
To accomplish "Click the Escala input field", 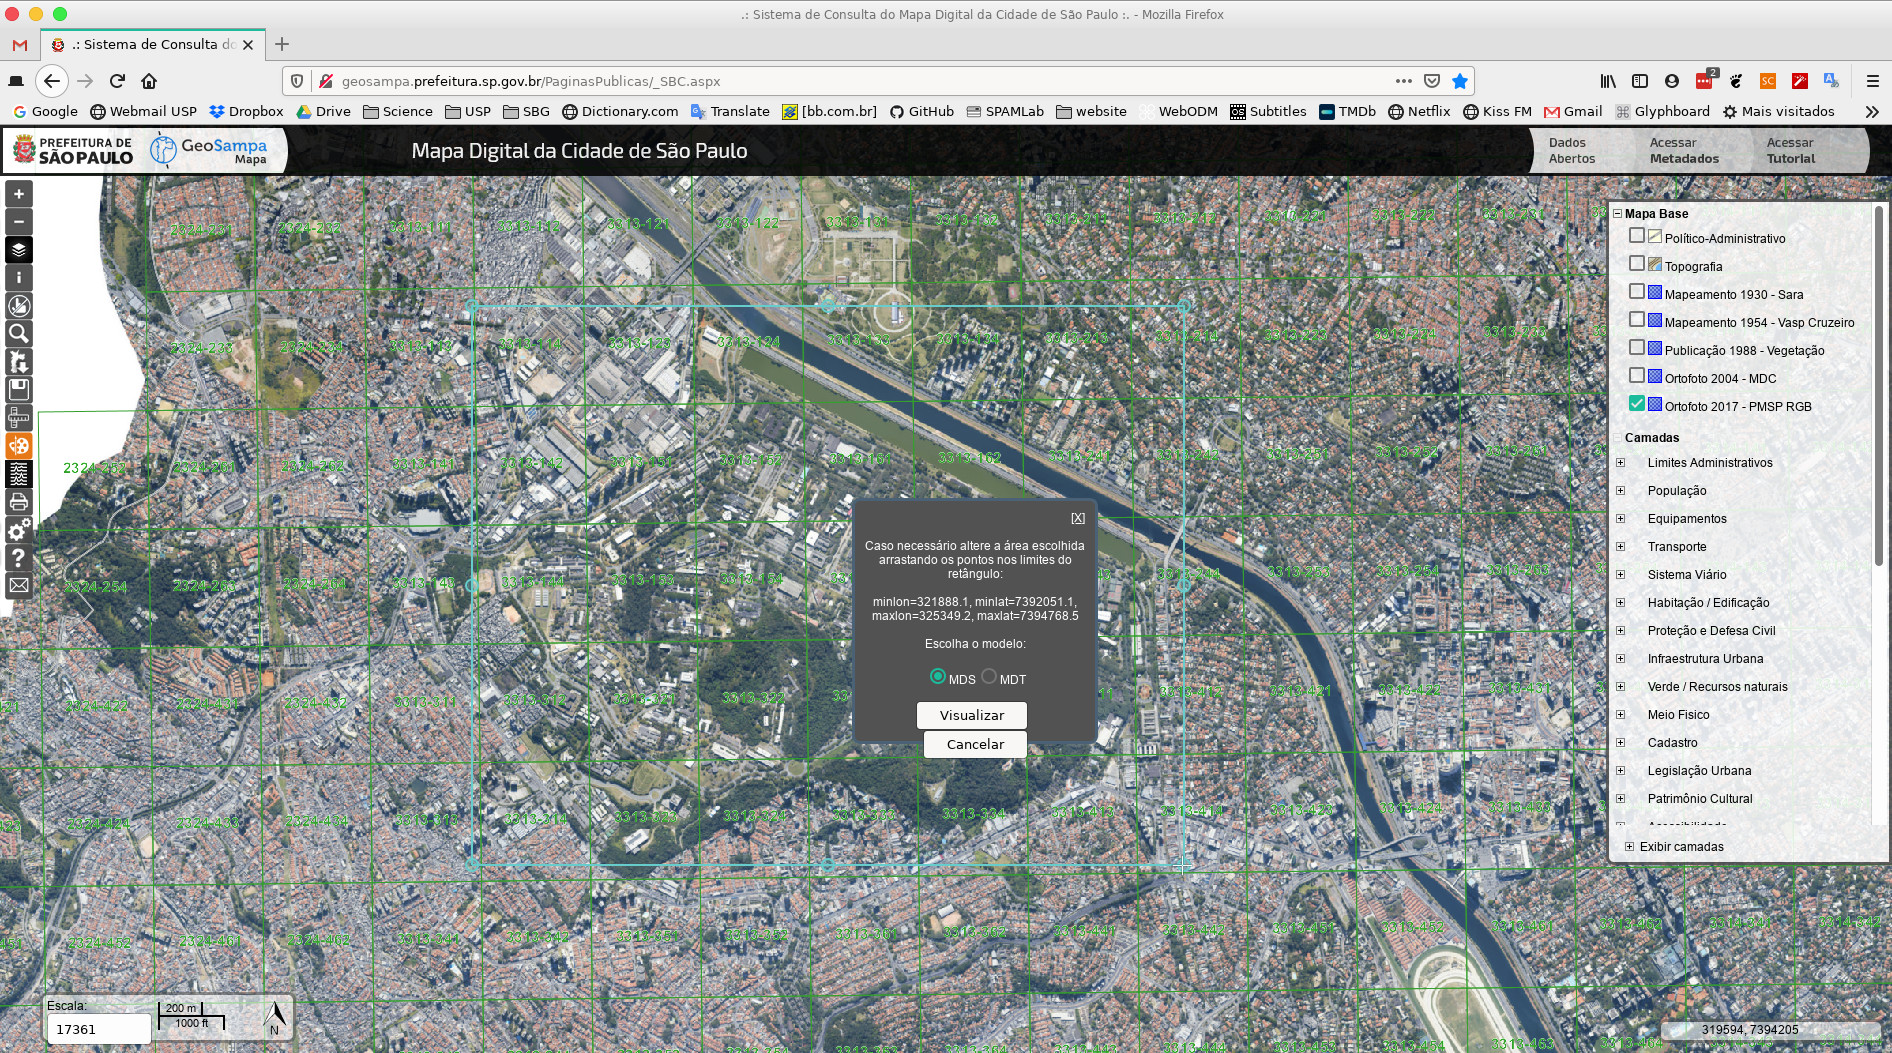I will pyautogui.click(x=98, y=1029).
